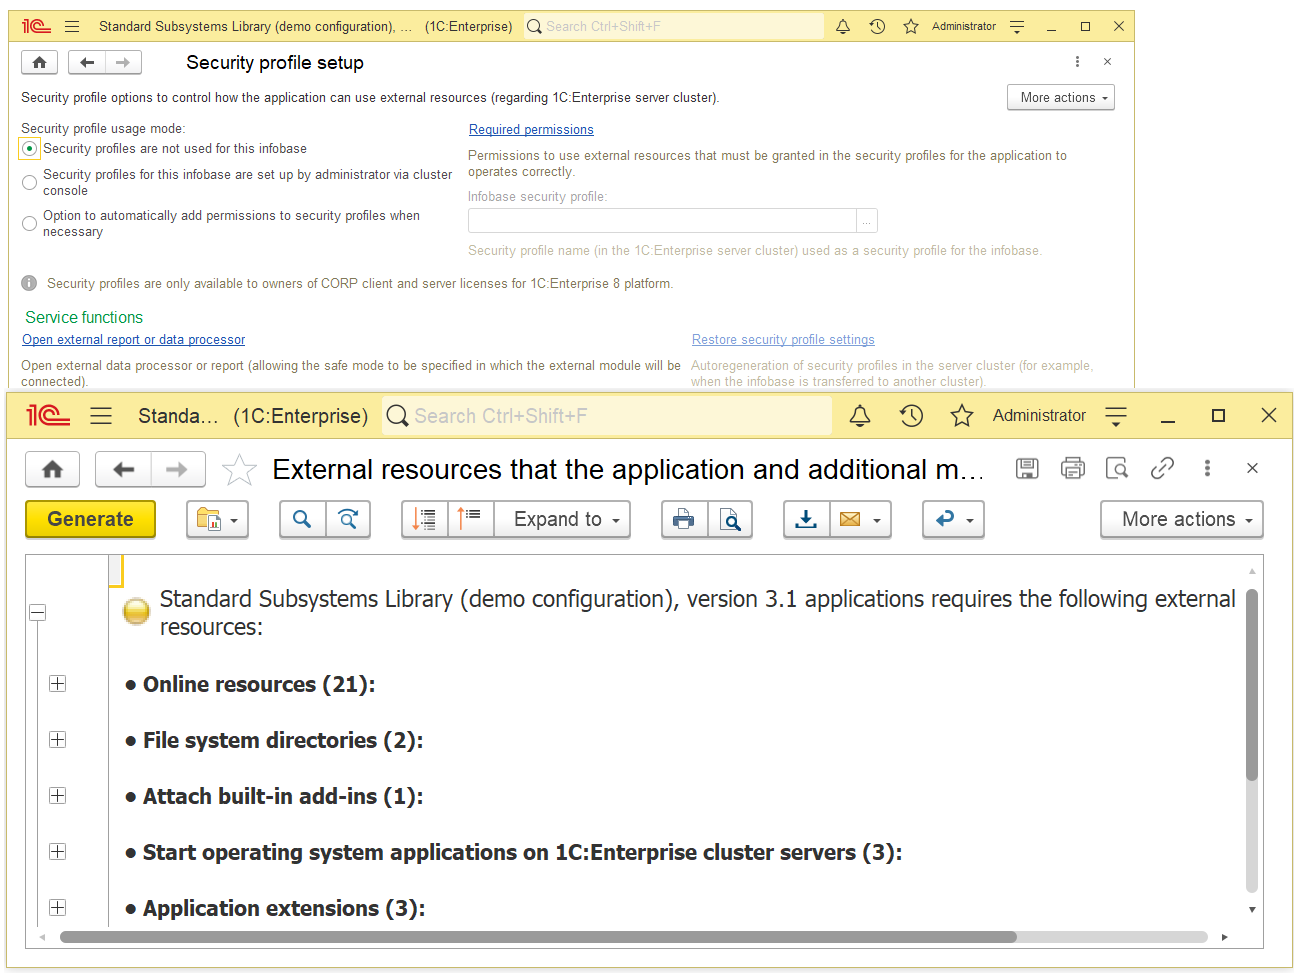Click scroll down arrow of report
The height and width of the screenshot is (973, 1301).
pyautogui.click(x=1252, y=910)
